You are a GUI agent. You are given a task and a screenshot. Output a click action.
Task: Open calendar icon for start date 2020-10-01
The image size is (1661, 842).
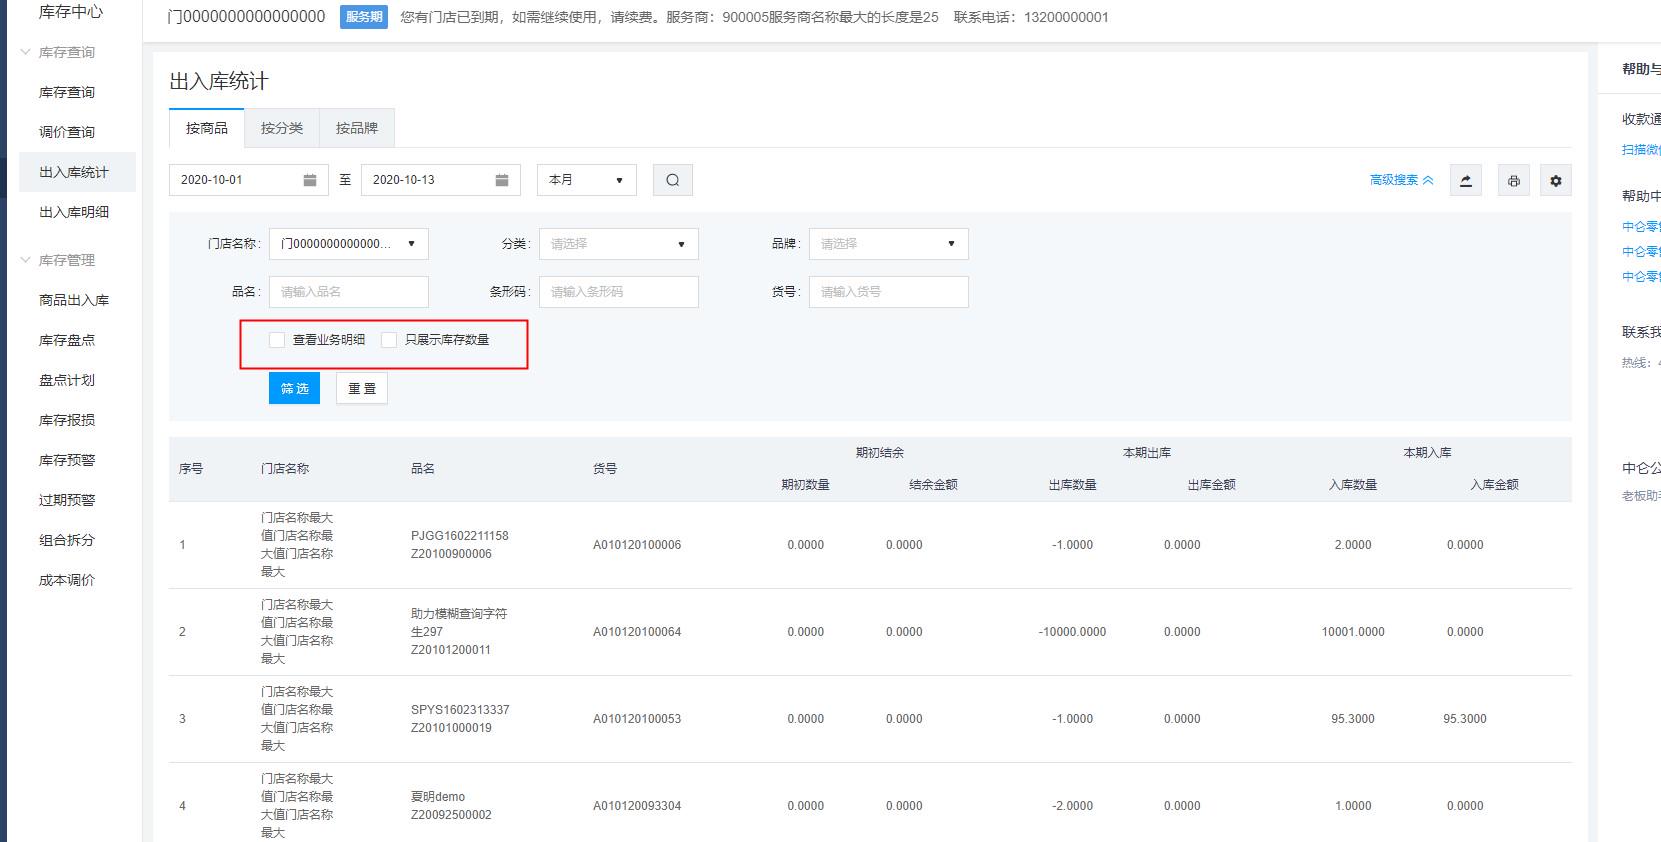[310, 180]
